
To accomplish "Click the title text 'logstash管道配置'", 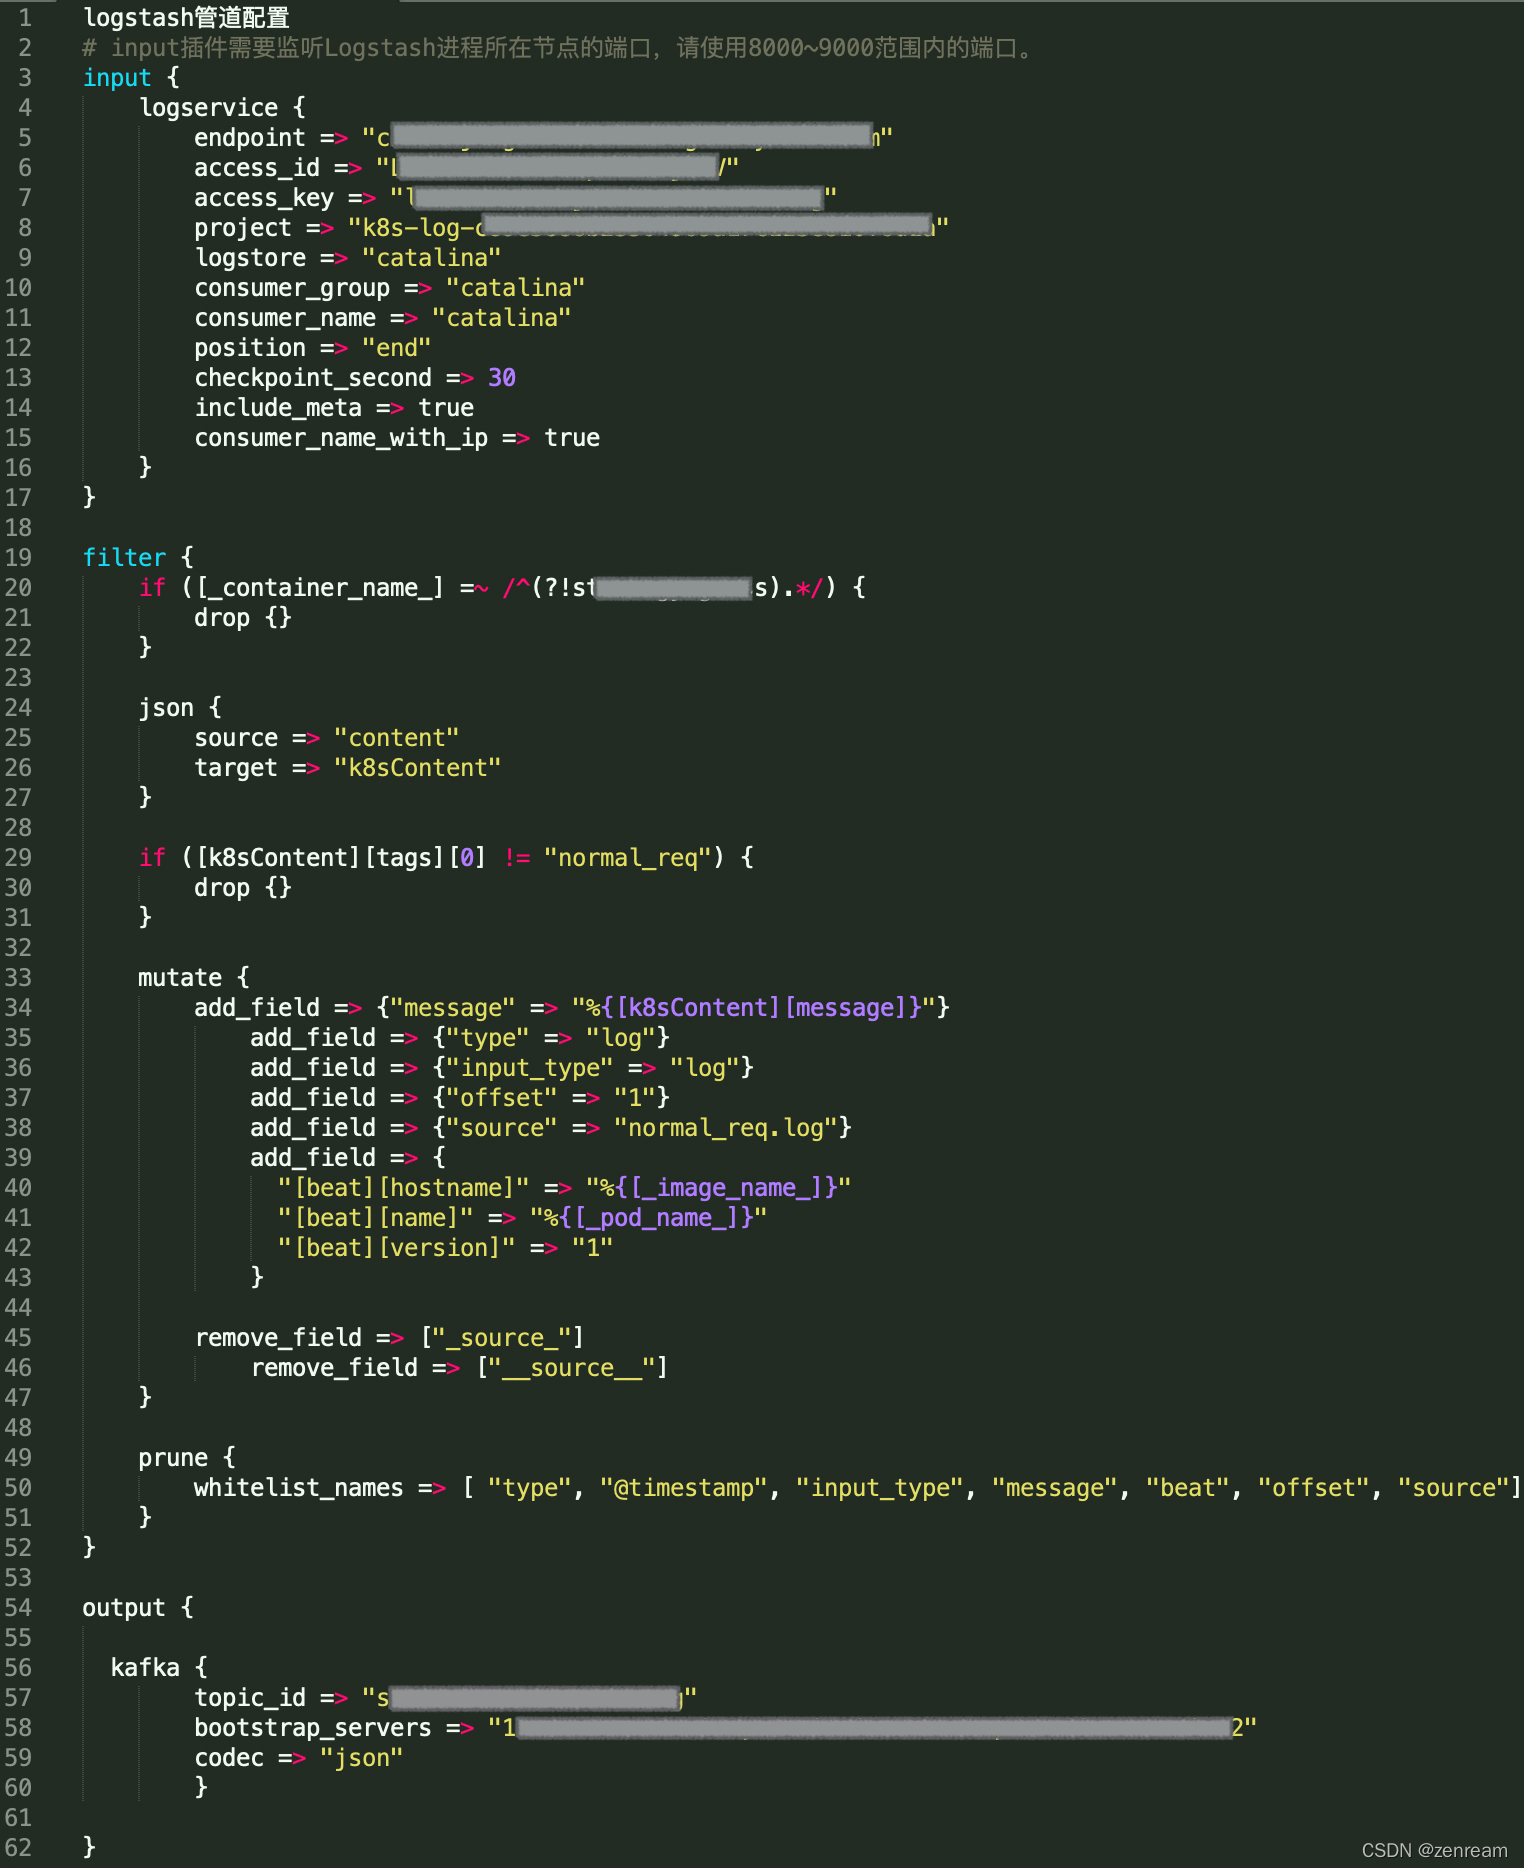I will coord(186,18).
